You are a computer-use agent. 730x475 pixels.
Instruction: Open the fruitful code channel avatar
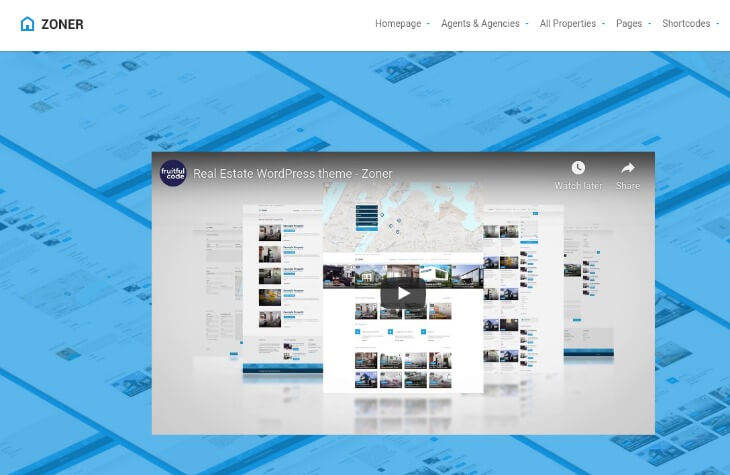[173, 173]
